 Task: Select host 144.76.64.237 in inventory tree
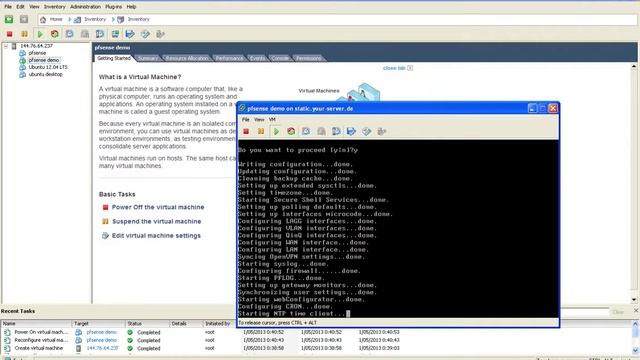coord(36,46)
